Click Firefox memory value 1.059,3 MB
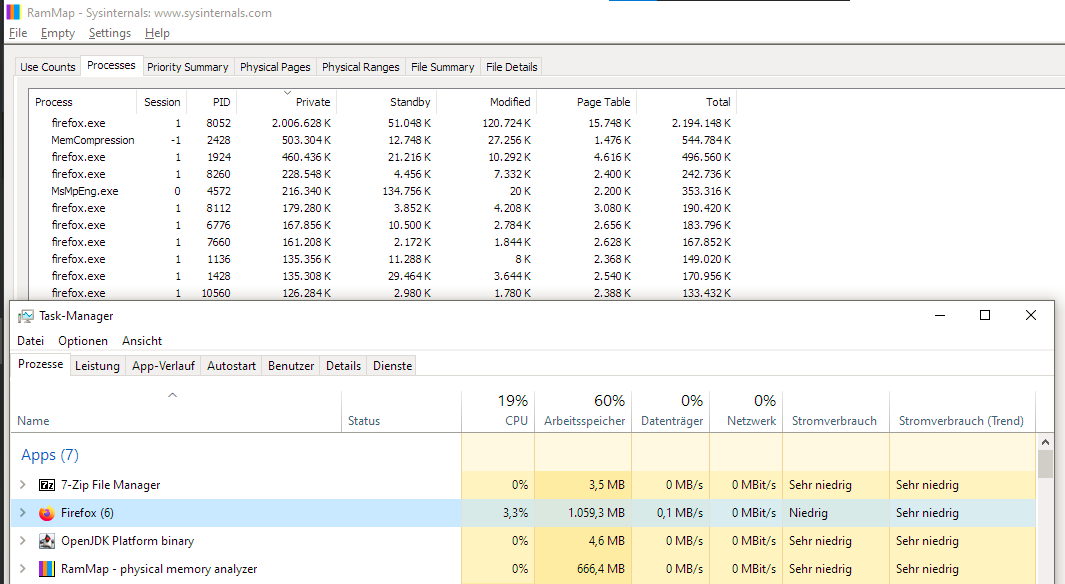Viewport: 1065px width, 584px height. click(x=596, y=513)
